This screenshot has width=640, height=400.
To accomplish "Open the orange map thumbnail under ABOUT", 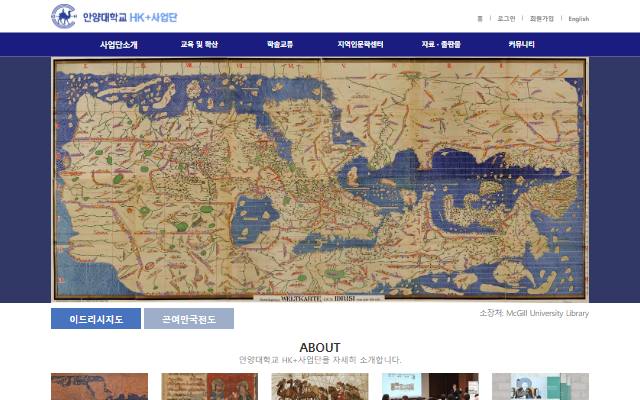I will click(x=100, y=387).
